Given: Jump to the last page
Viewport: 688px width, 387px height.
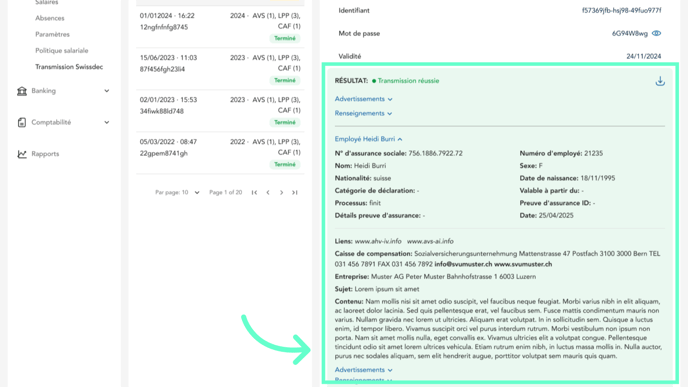Looking at the screenshot, I should [295, 193].
